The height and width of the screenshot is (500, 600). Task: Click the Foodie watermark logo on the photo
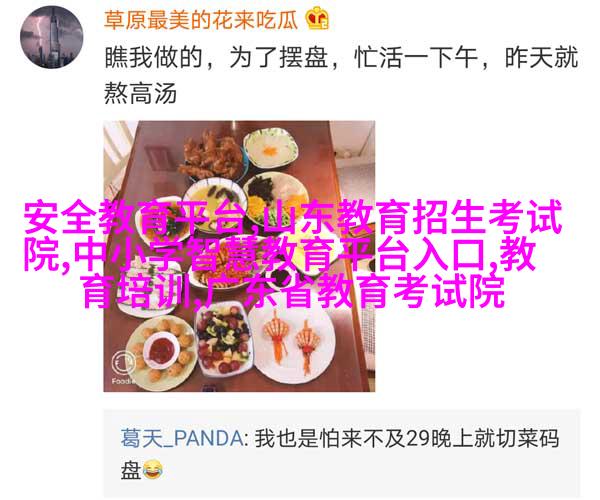click(x=123, y=366)
